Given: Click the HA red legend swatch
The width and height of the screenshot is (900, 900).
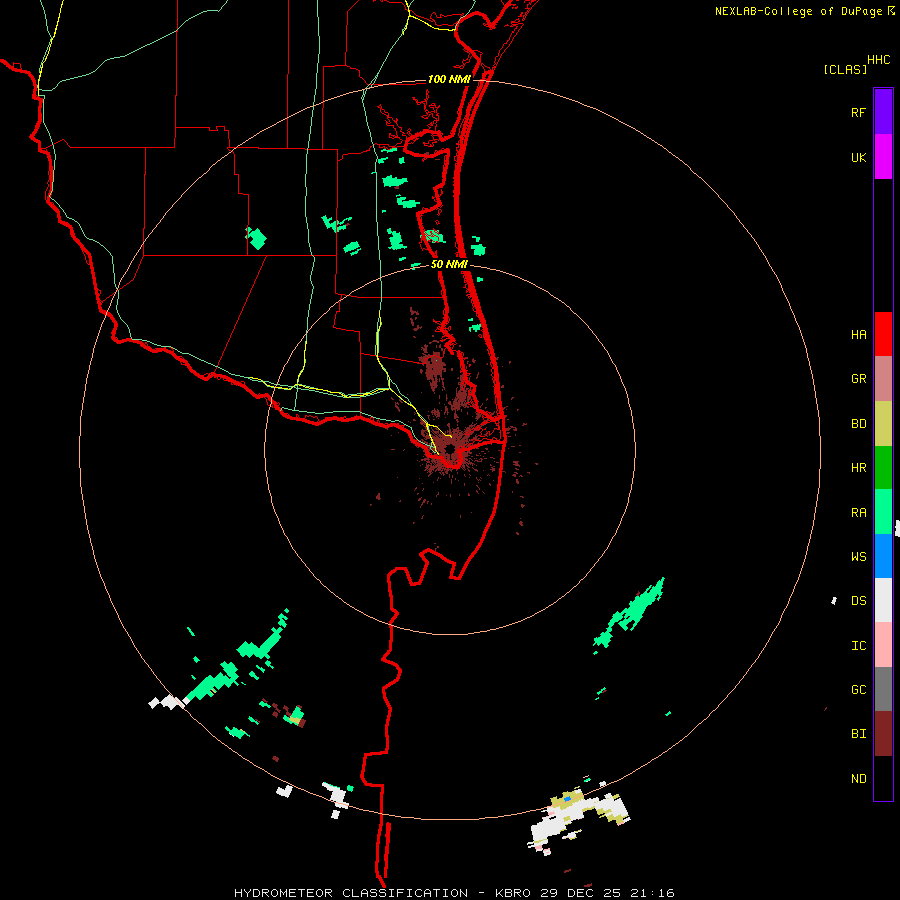Looking at the screenshot, I should click(883, 334).
